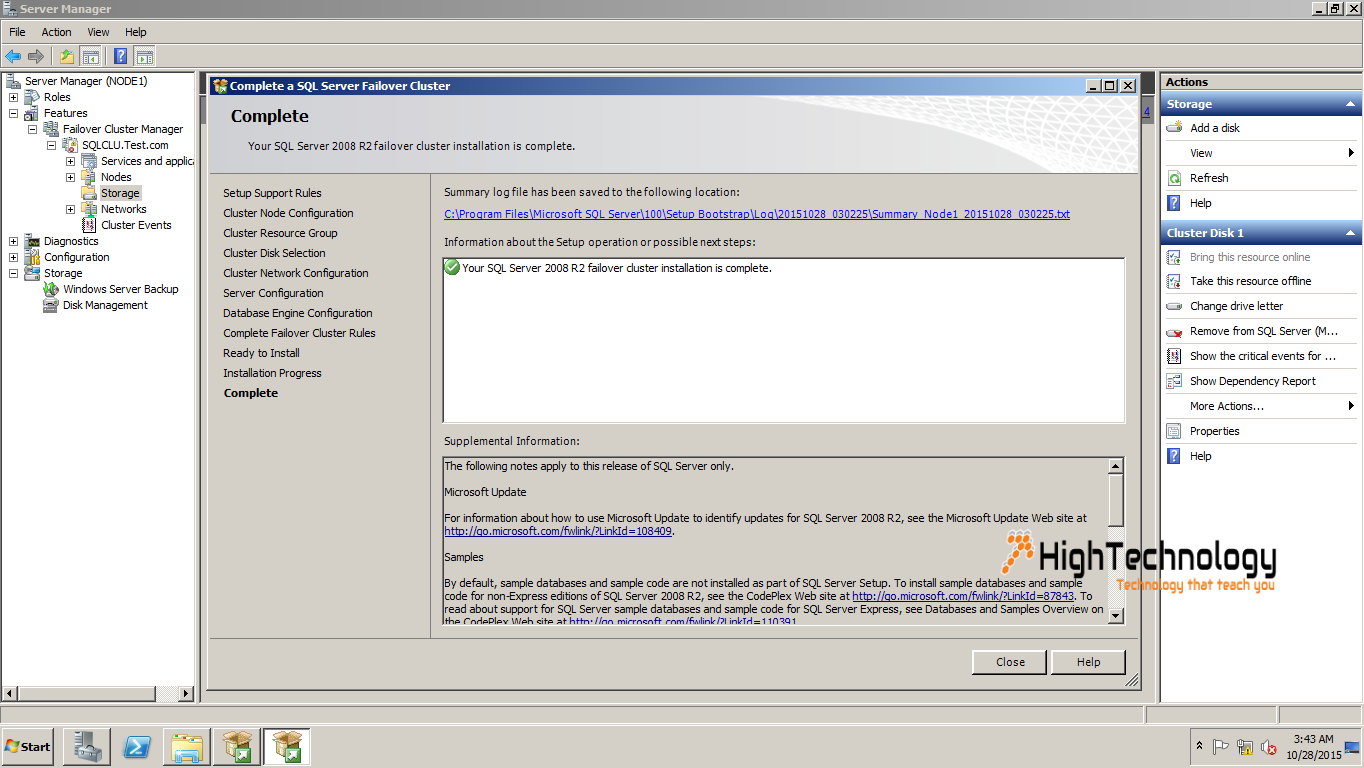Collapse the Cluster Disk 1 actions section

(1350, 233)
